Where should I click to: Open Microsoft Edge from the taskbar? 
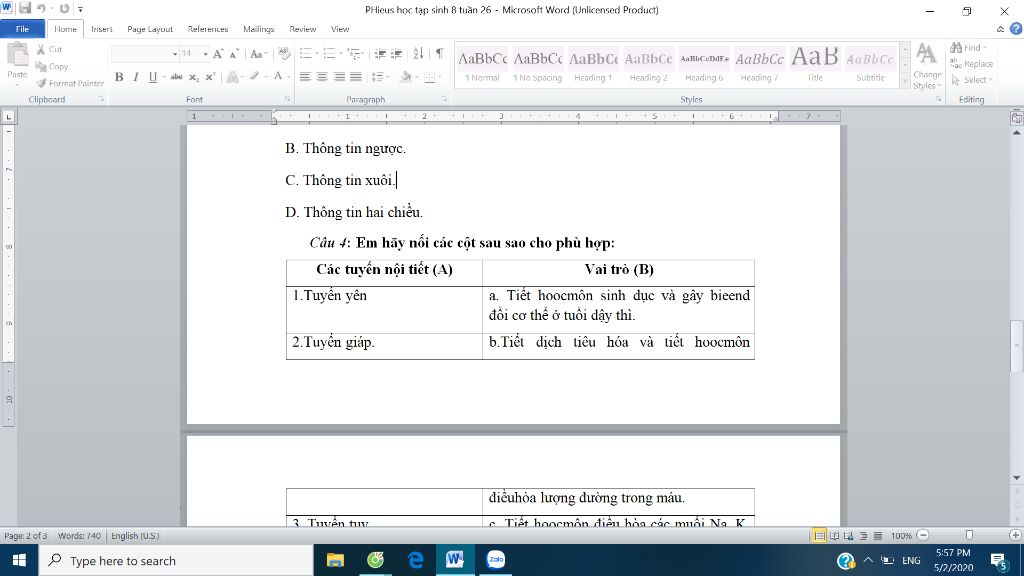[x=415, y=560]
